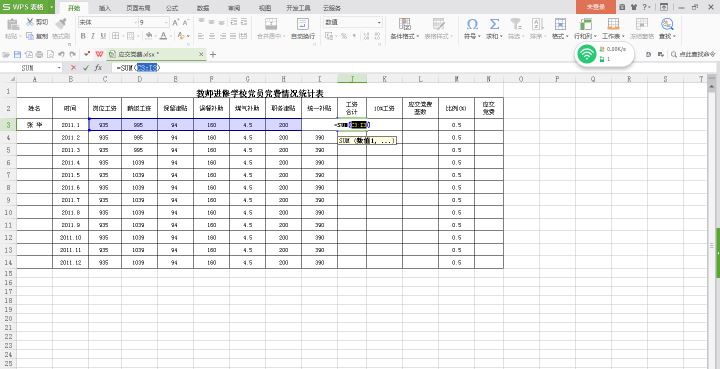Click the cell containing 张 华
Image resolution: width=720 pixels, height=369 pixels.
pos(34,124)
